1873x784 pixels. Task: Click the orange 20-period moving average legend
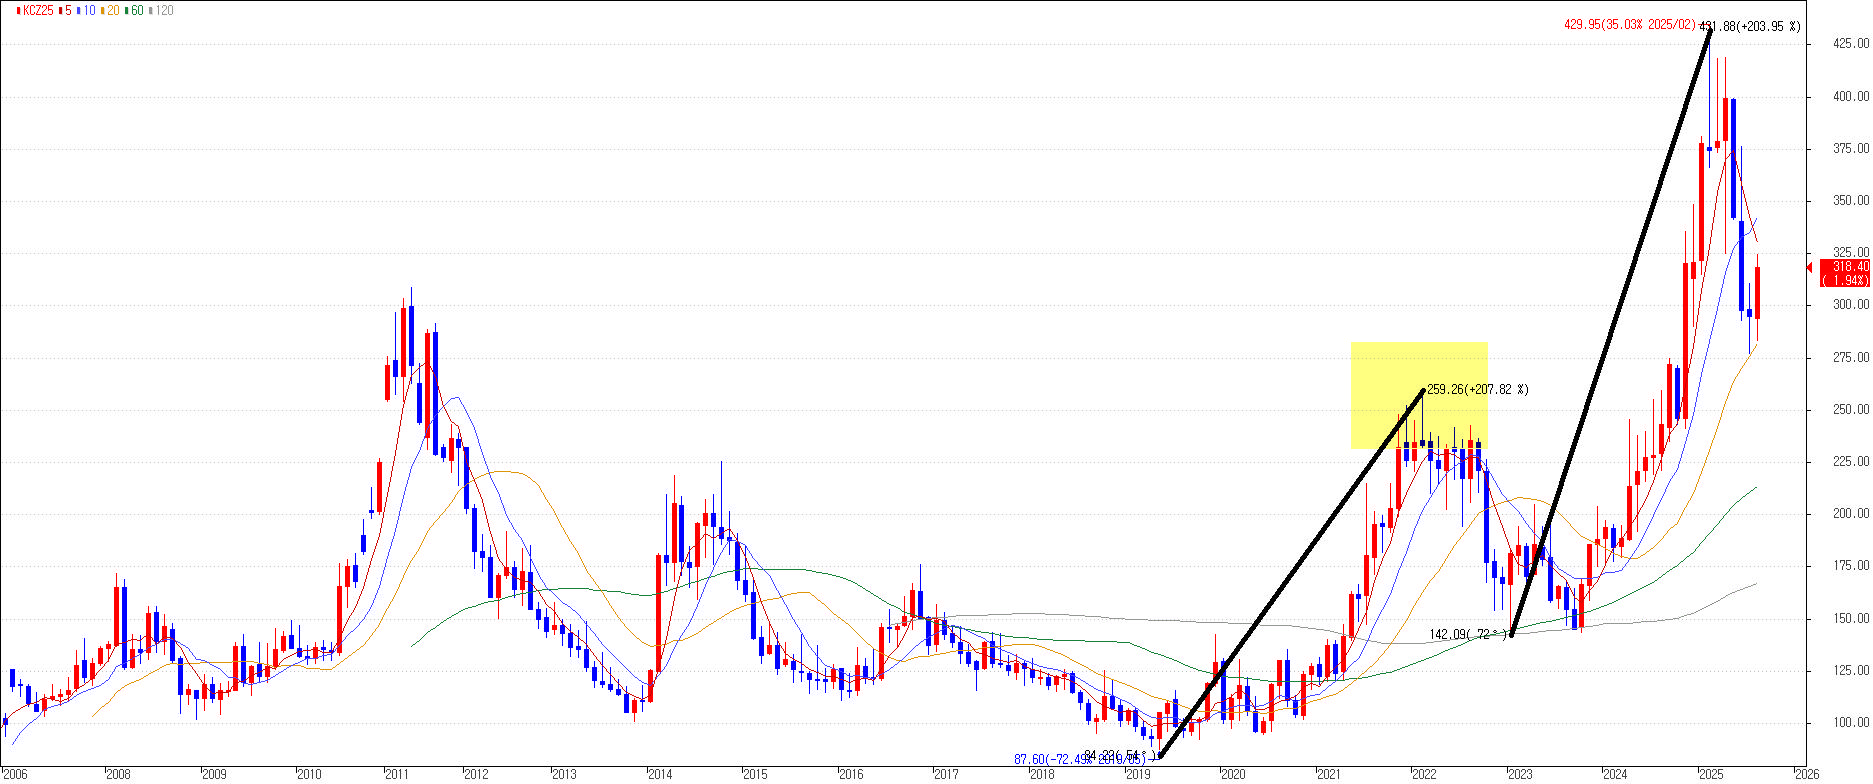tap(110, 10)
